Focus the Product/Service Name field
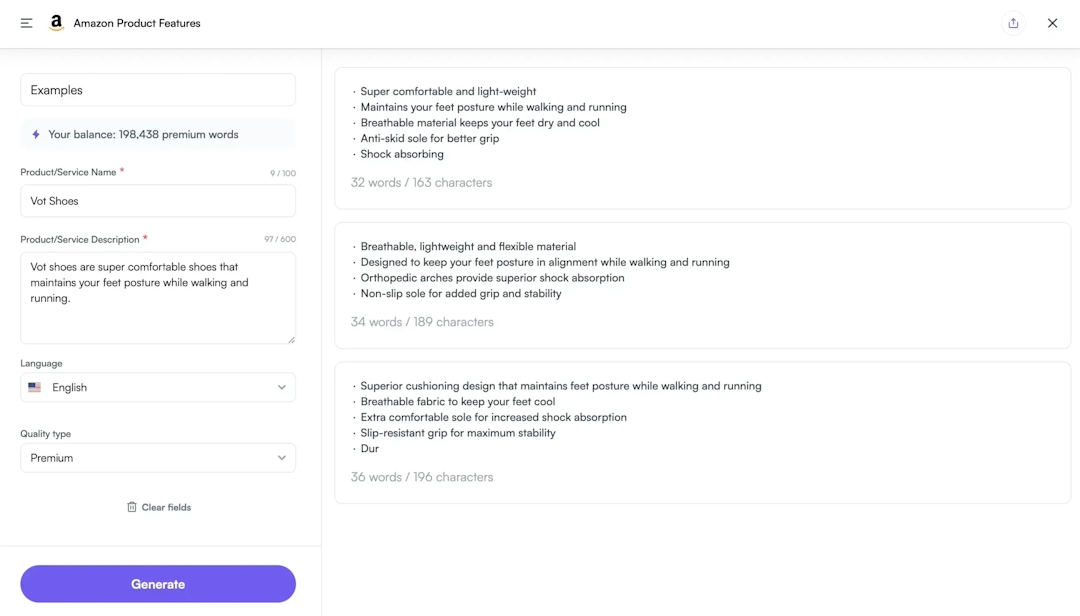Screen dimensions: 1080x616 (x=158, y=201)
